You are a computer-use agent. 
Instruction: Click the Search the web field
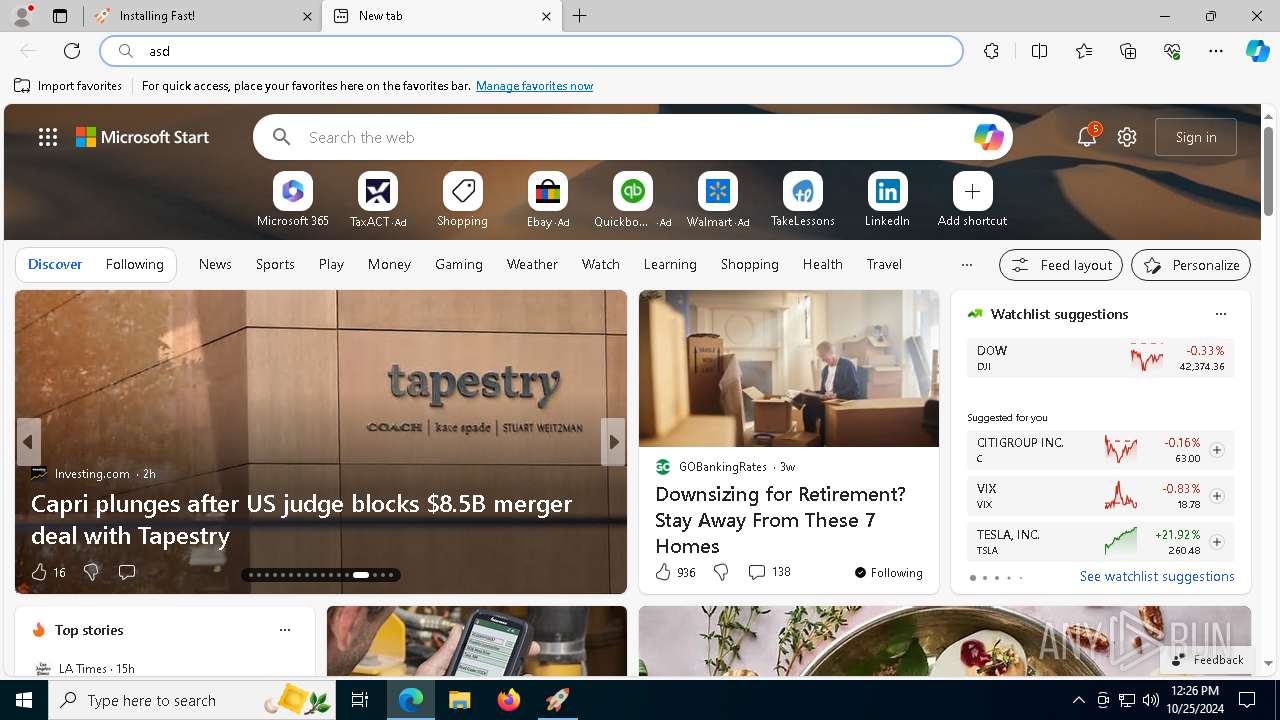click(x=632, y=137)
